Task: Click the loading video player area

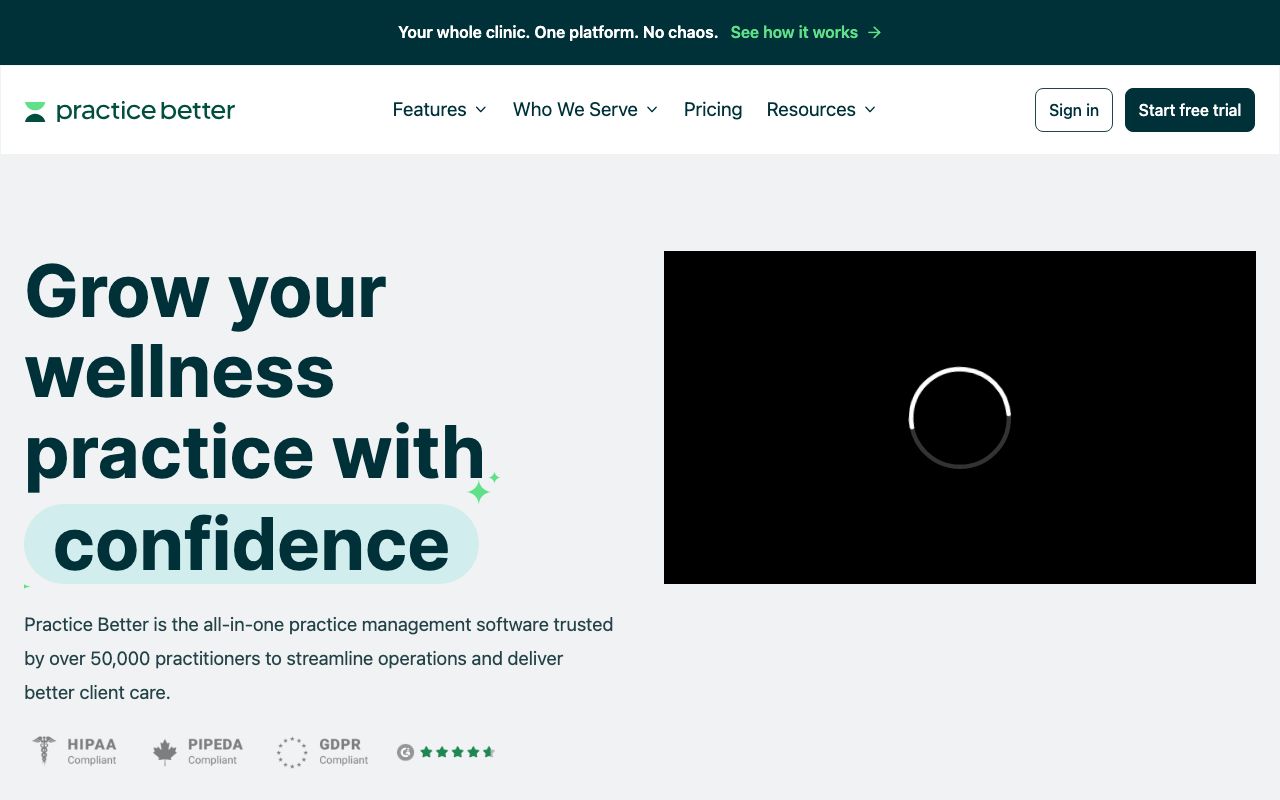Action: [959, 417]
